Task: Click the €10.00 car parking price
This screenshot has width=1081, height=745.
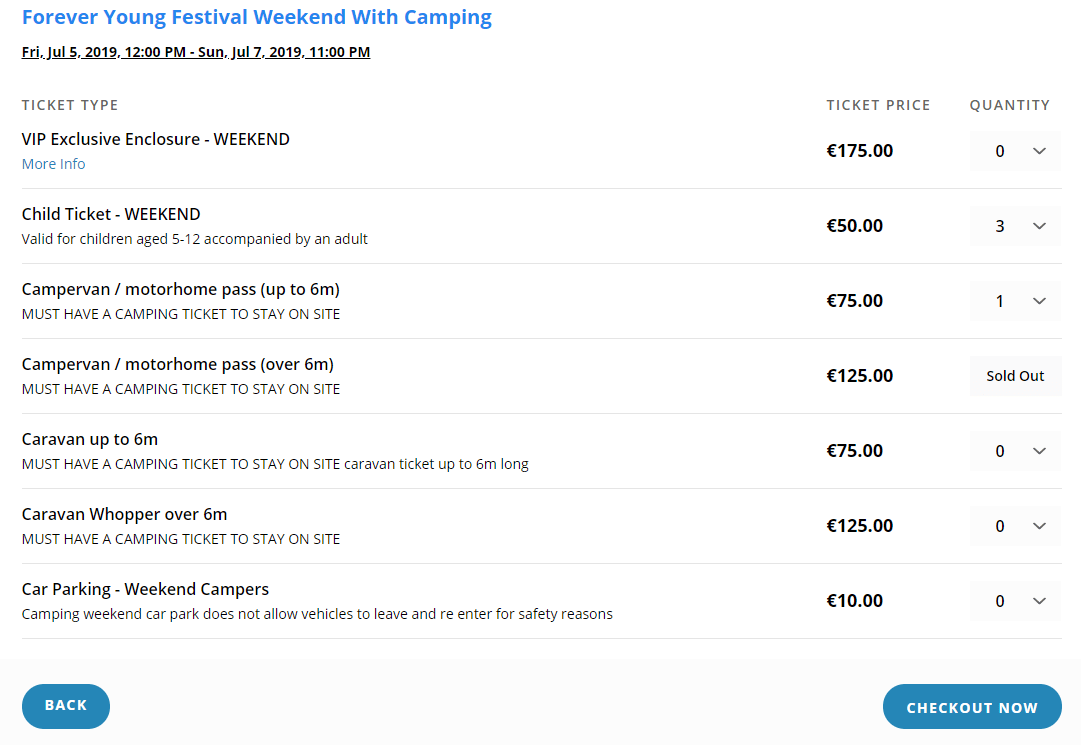Action: coord(854,601)
